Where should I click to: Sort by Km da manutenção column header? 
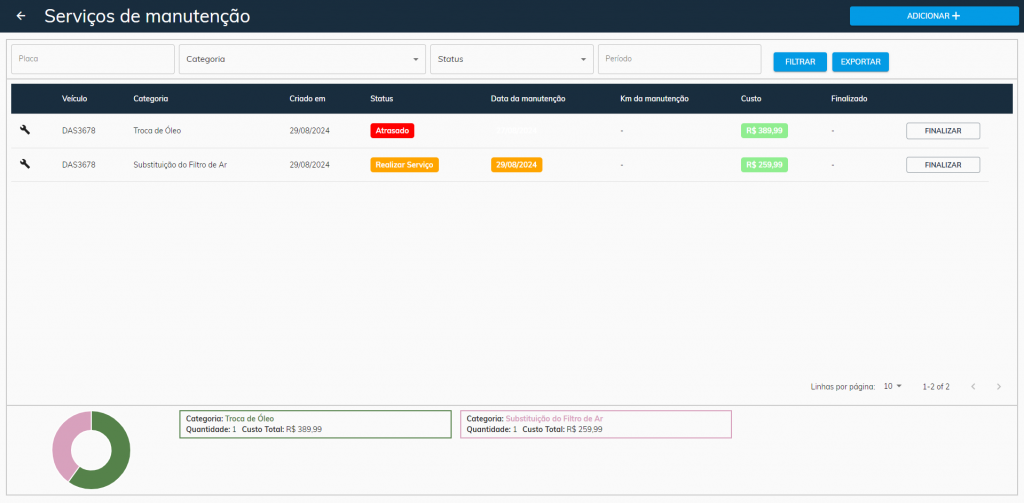[654, 99]
